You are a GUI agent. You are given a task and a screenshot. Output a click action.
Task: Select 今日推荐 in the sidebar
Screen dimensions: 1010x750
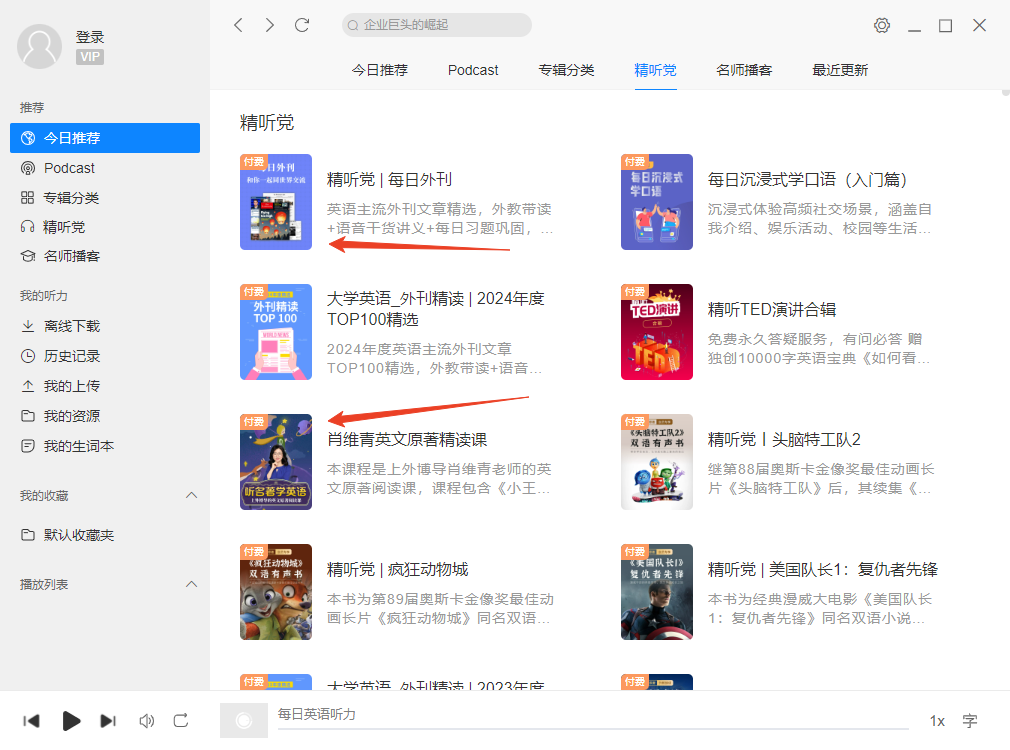coord(105,138)
